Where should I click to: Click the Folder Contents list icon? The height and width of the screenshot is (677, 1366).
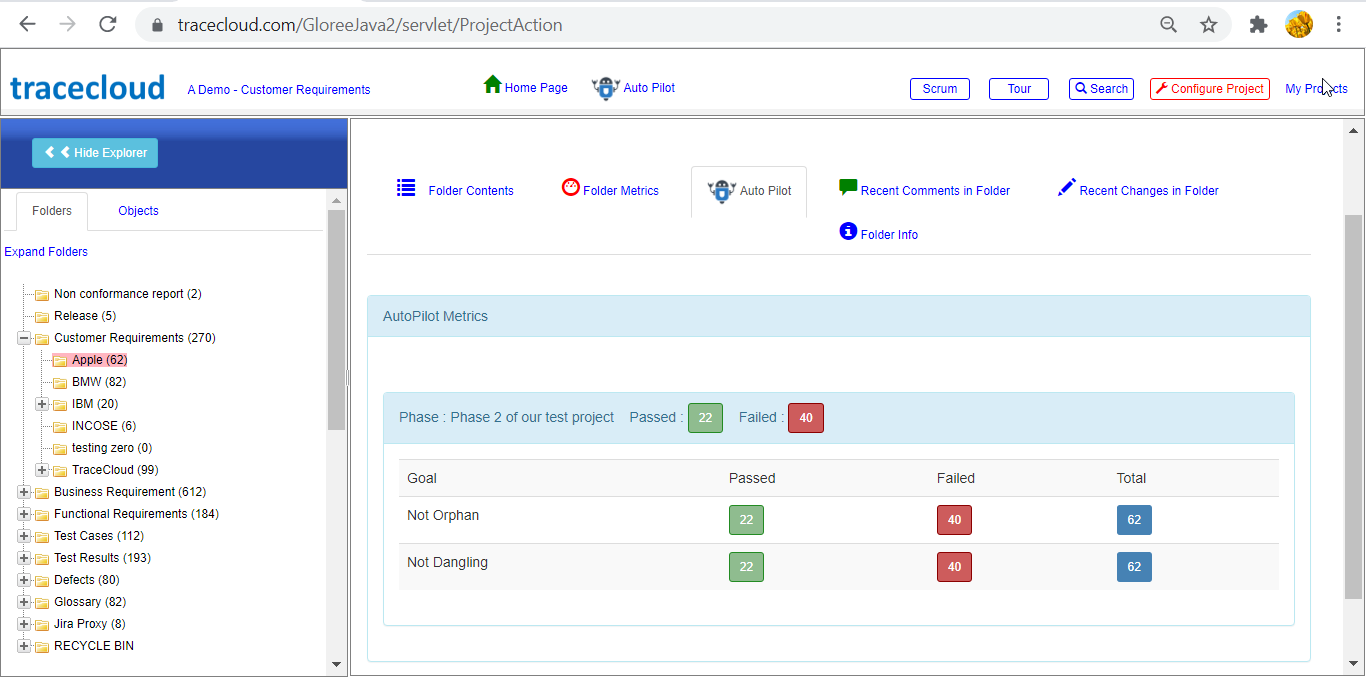(406, 187)
